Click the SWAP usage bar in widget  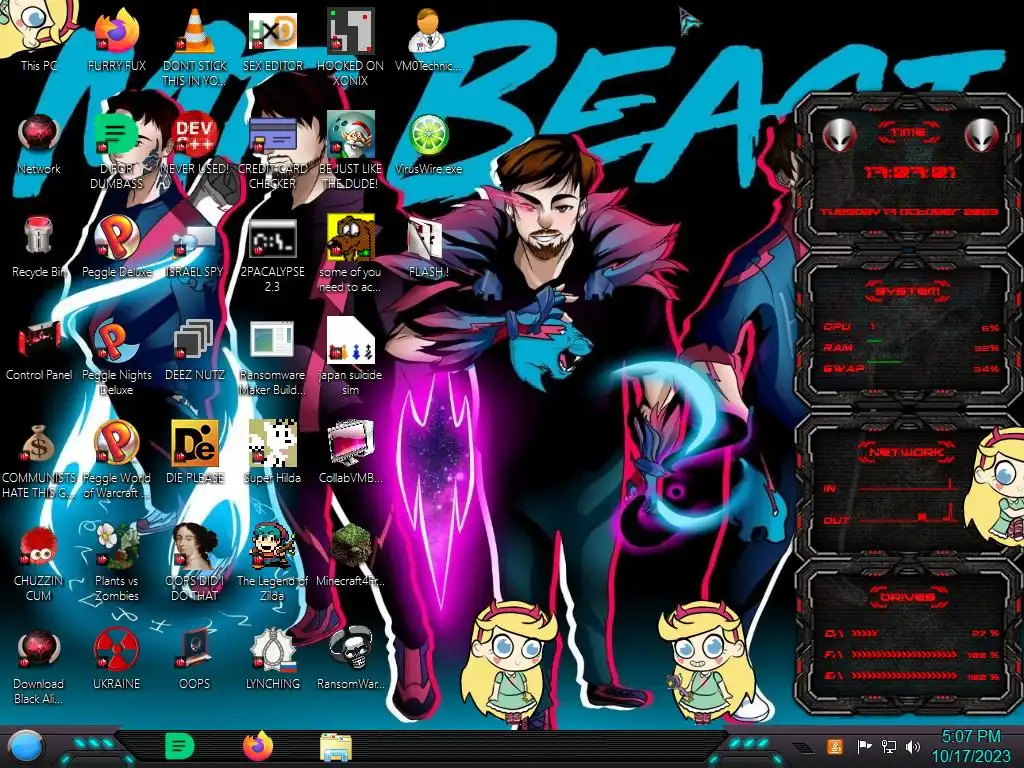pos(884,361)
